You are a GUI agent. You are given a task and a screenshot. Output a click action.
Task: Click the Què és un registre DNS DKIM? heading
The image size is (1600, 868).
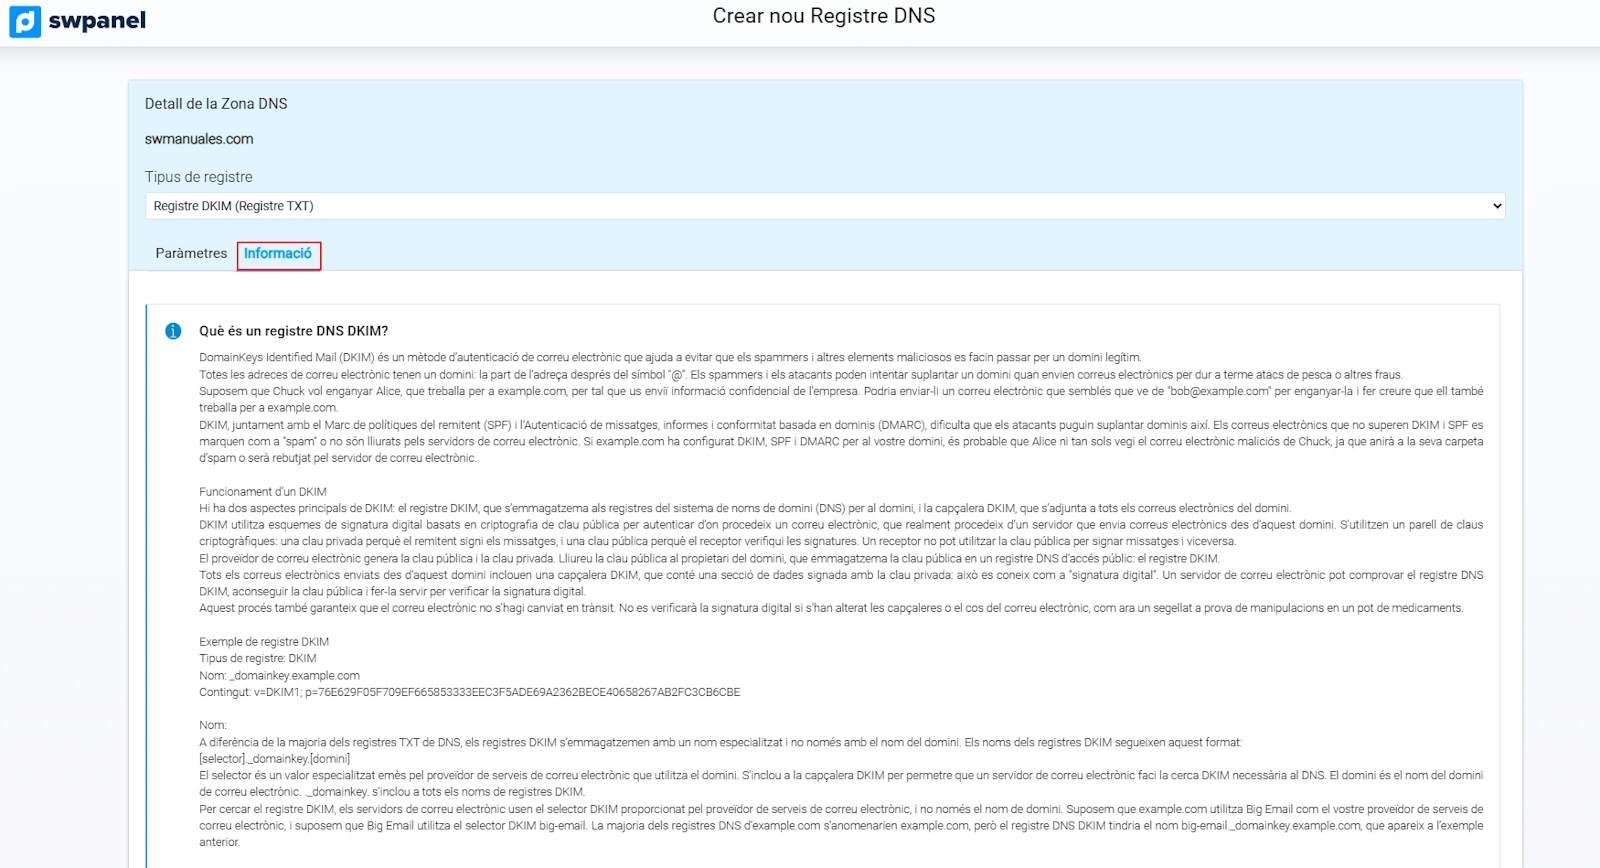[293, 331]
